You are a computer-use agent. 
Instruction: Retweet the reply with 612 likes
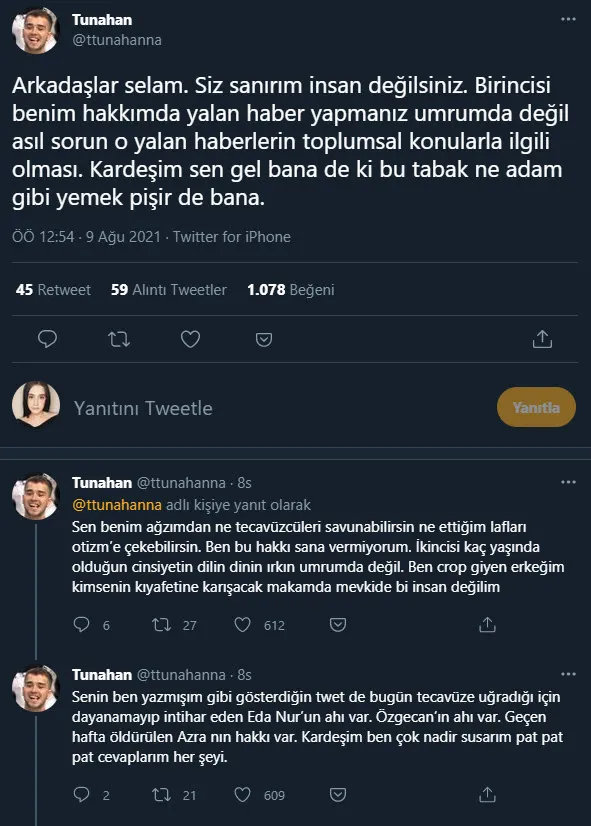point(162,625)
